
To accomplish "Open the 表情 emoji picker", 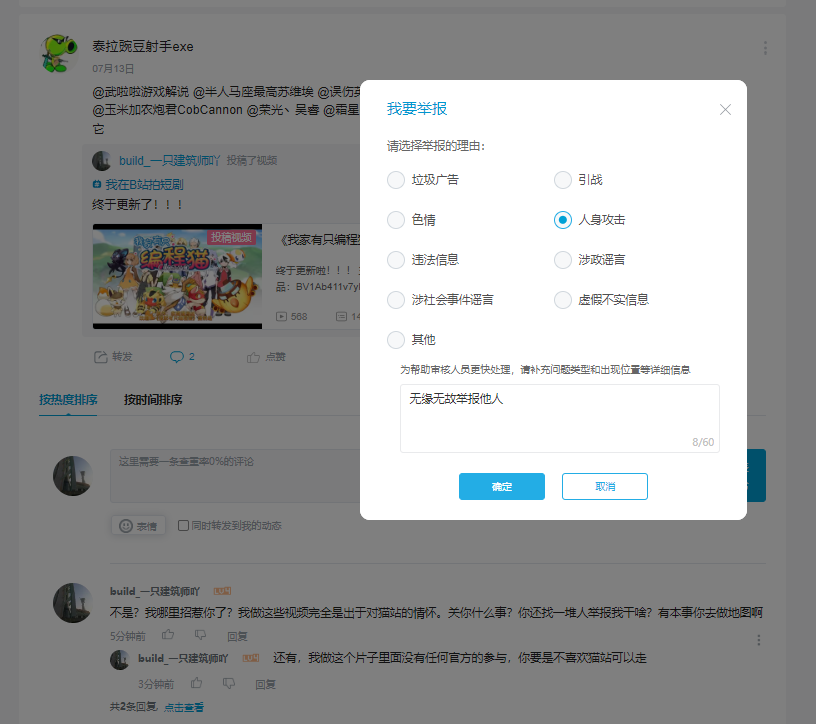I will tap(138, 526).
